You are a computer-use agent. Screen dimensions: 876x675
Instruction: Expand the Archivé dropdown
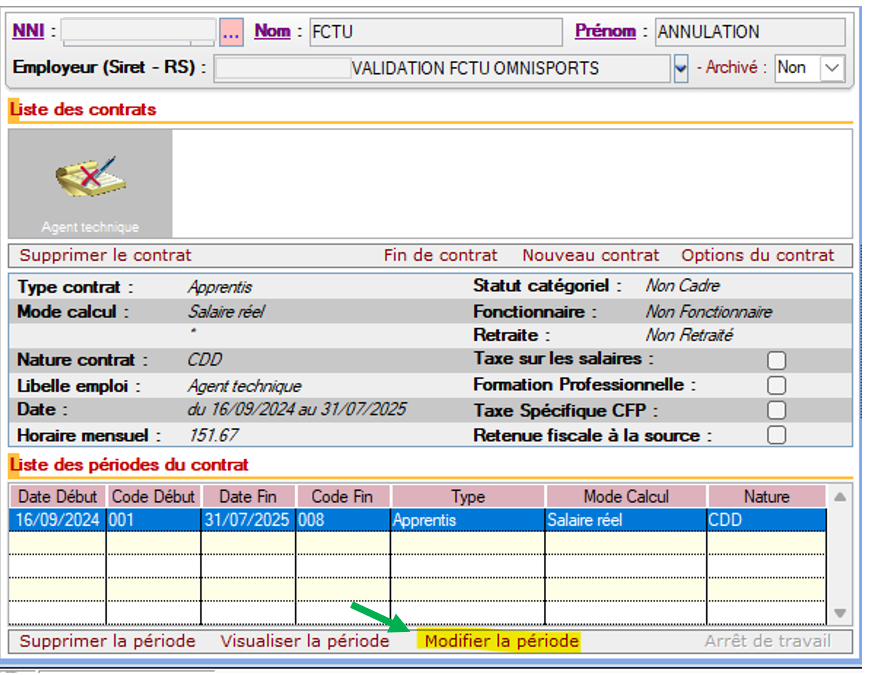(833, 68)
